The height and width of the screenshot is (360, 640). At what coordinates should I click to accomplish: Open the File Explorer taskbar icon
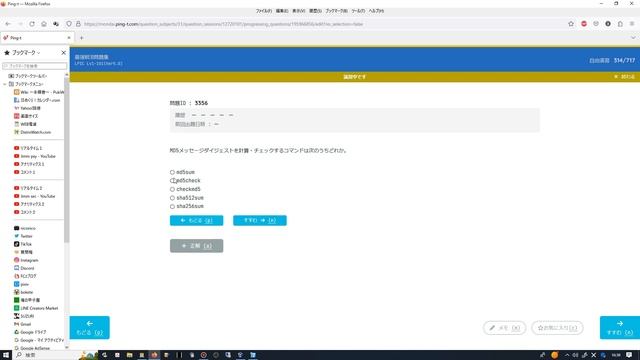129,355
